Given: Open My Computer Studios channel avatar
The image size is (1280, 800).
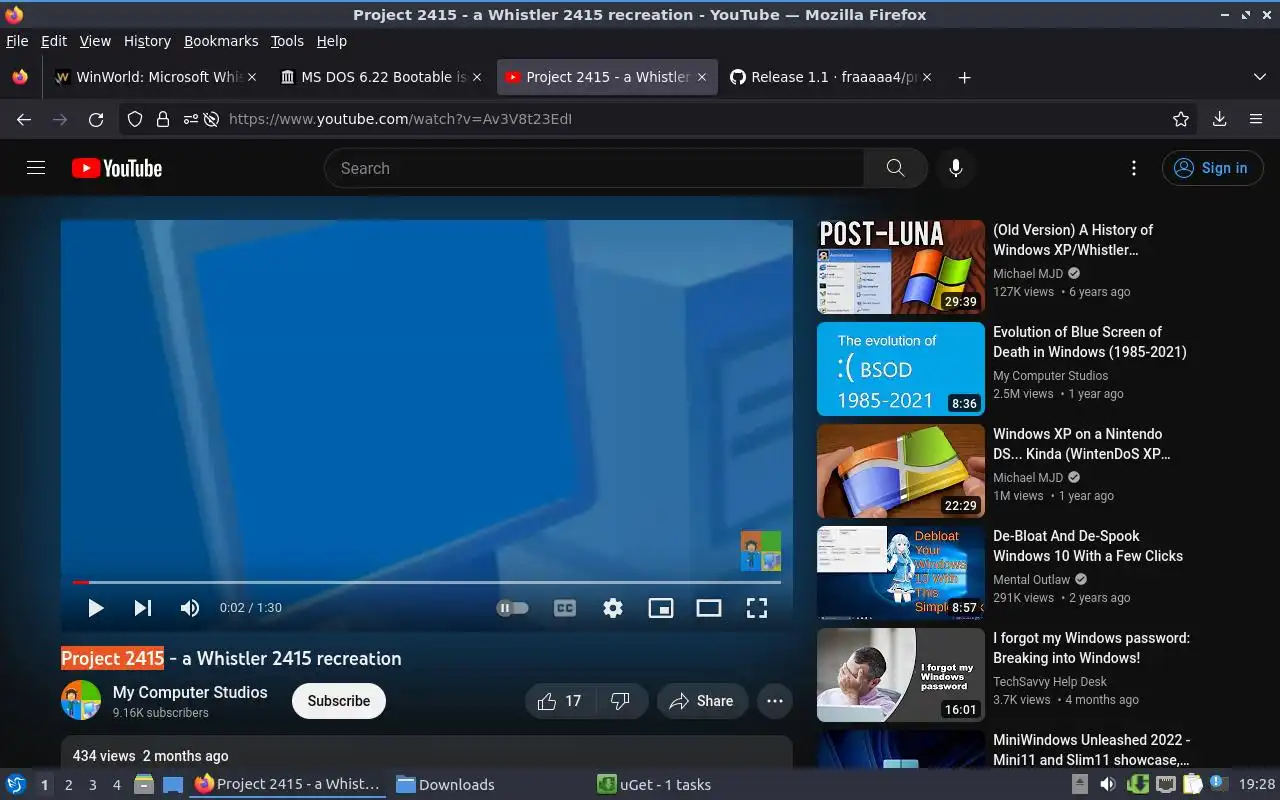Looking at the screenshot, I should pos(81,701).
